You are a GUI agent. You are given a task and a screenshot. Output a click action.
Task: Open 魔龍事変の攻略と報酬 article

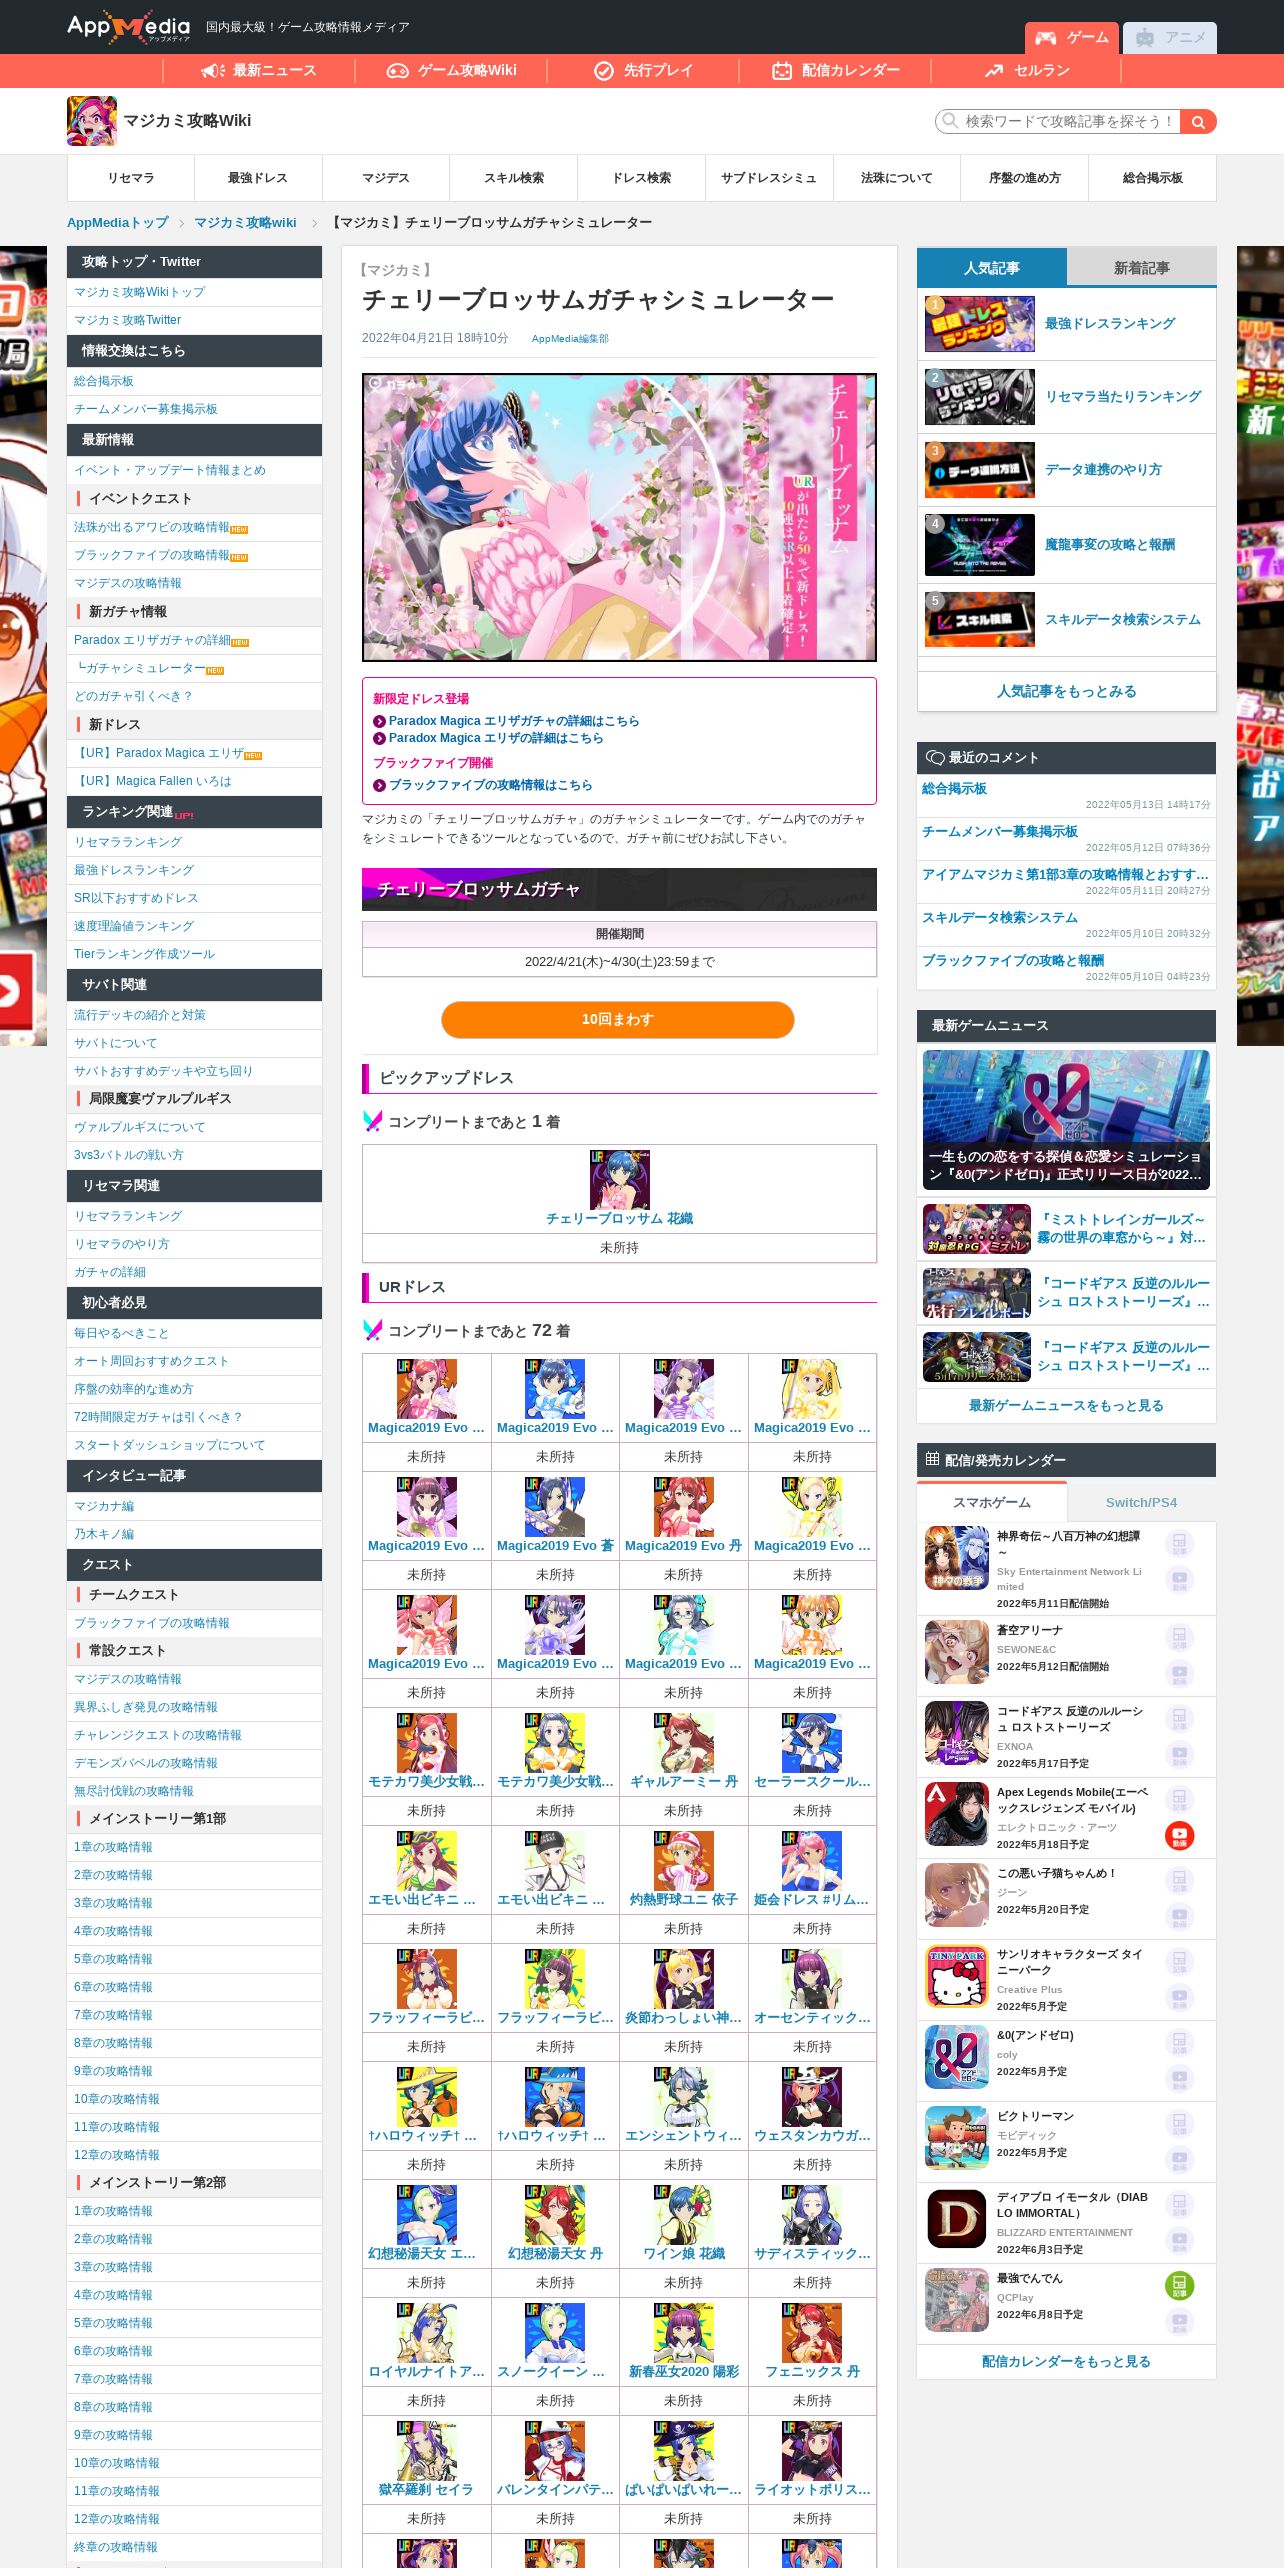point(1110,545)
